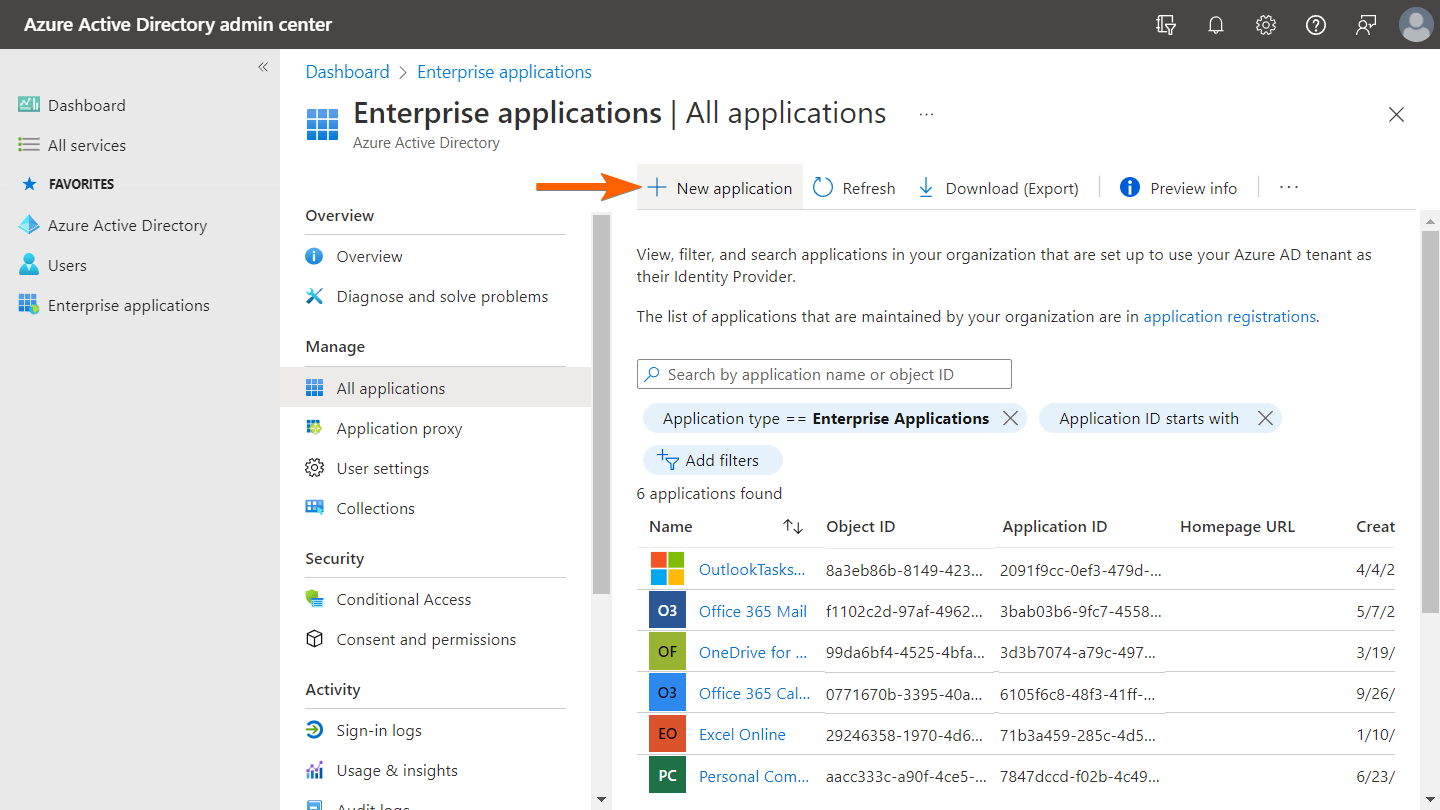Select Conditional Access in Security section
The width and height of the screenshot is (1440, 810).
coord(403,599)
